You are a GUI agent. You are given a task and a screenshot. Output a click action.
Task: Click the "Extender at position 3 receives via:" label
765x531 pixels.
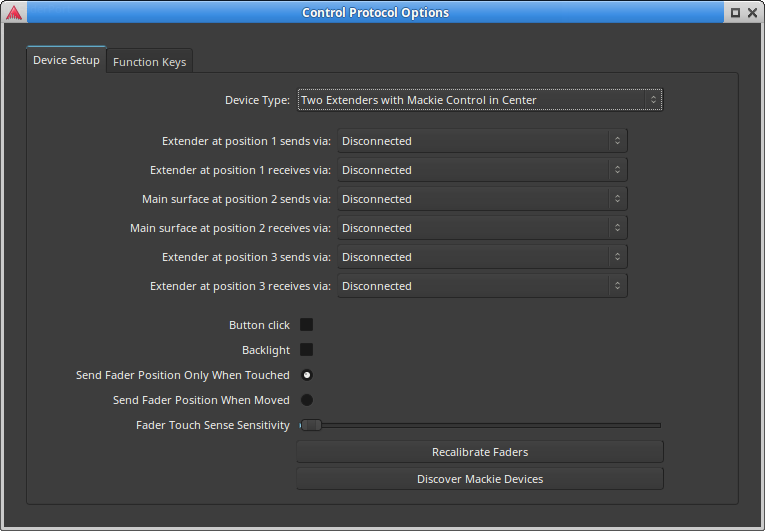click(x=240, y=286)
